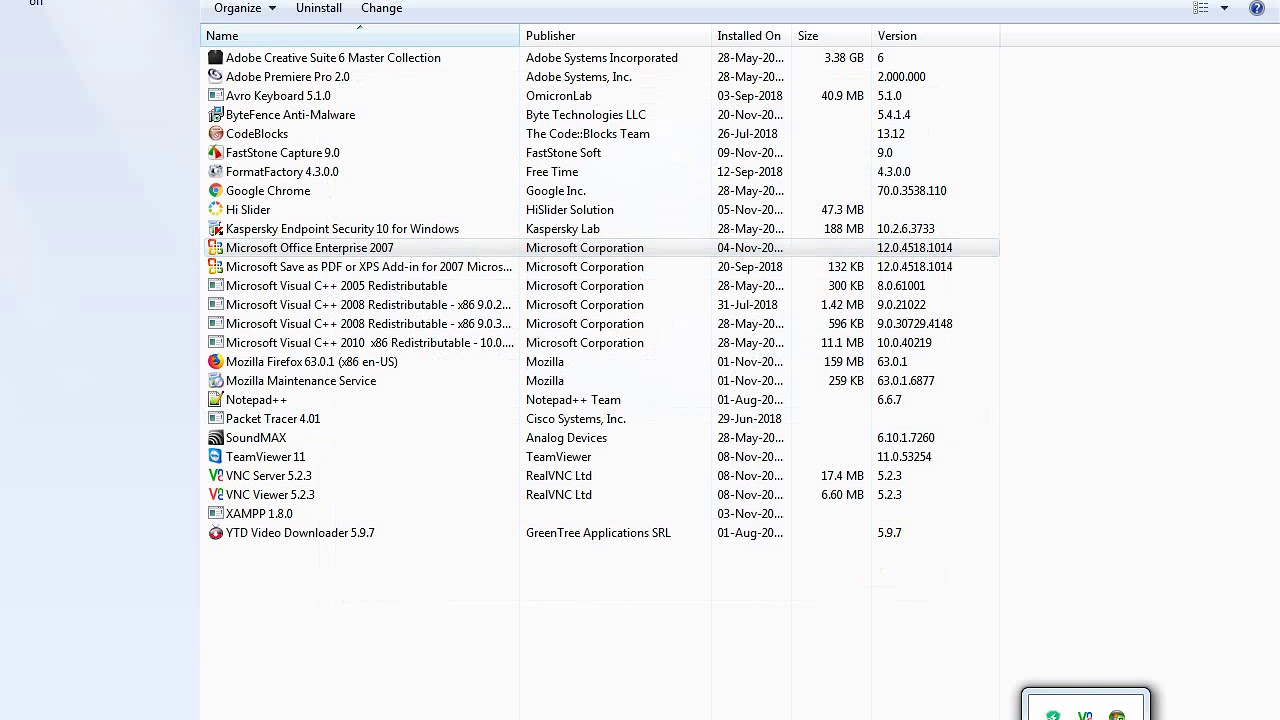Image resolution: width=1280 pixels, height=720 pixels.
Task: Click the Adobe Creative Suite 6 icon
Action: [x=215, y=58]
